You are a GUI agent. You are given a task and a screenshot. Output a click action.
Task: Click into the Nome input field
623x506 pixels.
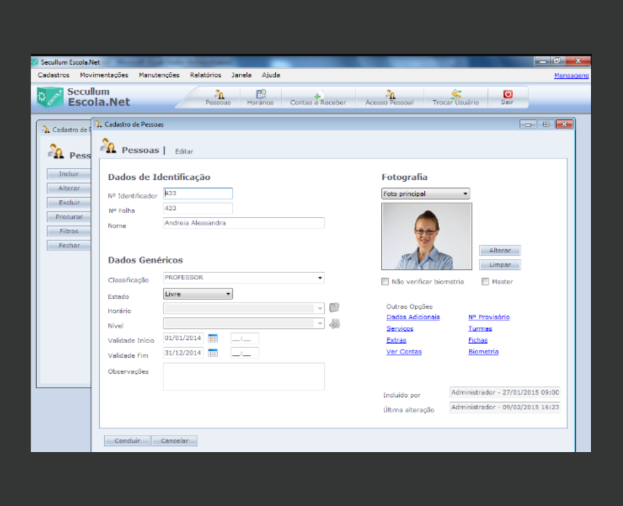coord(244,223)
